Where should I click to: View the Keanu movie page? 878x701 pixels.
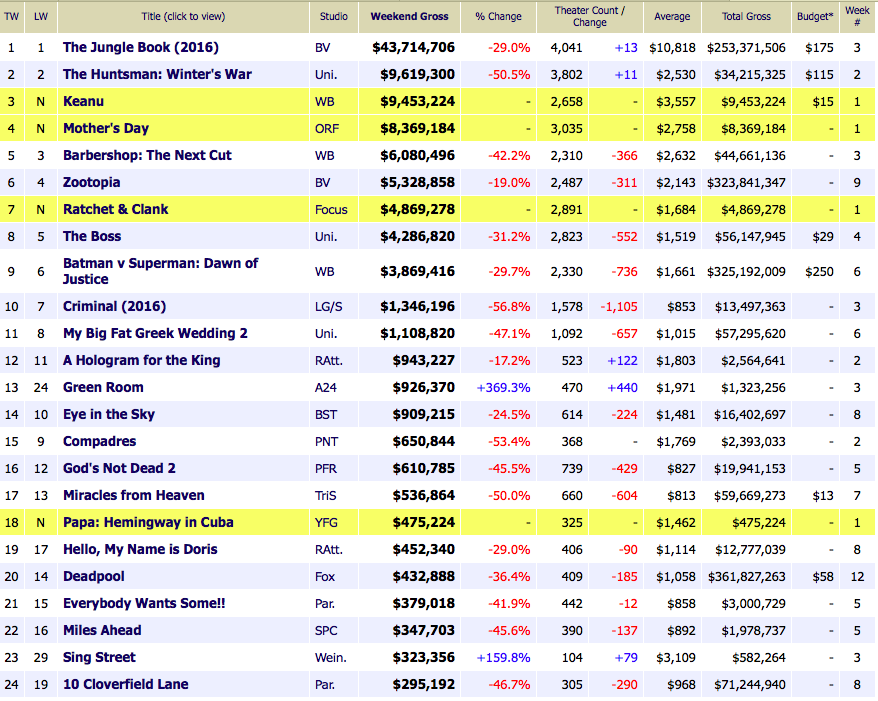[83, 101]
